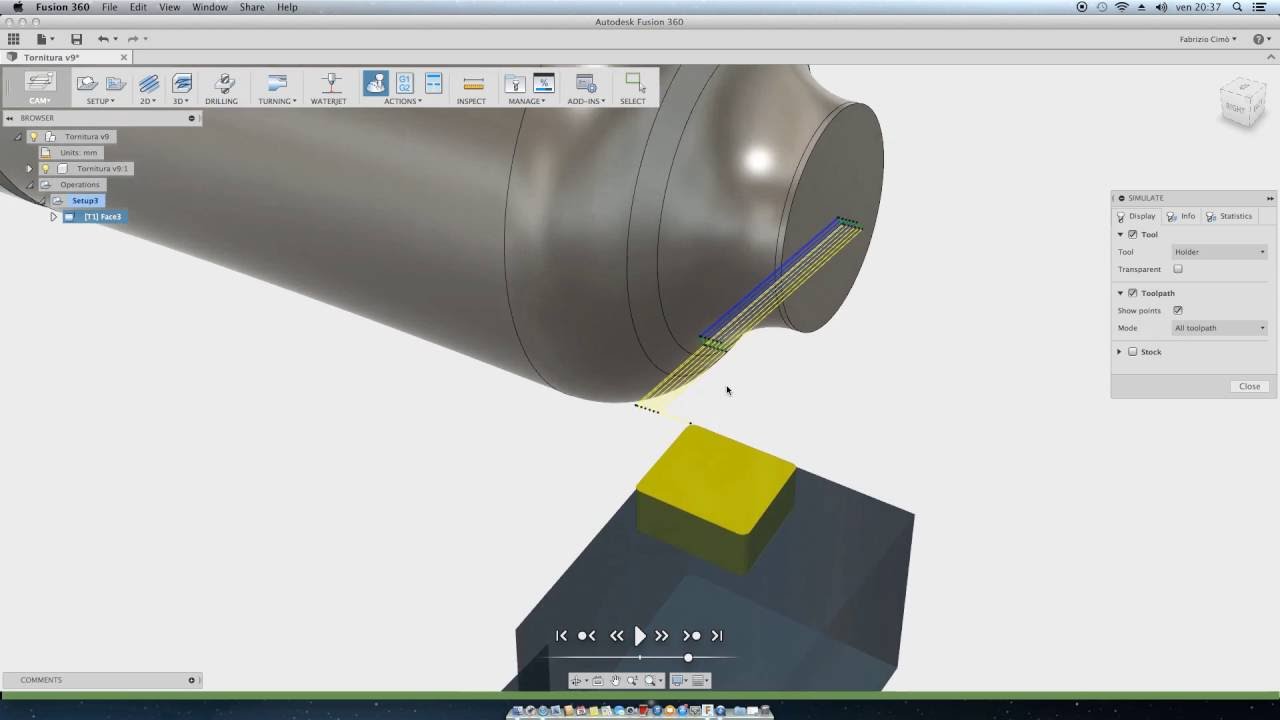Open the View menu
The width and height of the screenshot is (1280, 720).
click(x=169, y=7)
